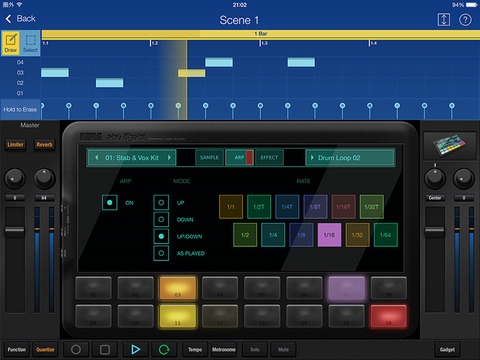Start recording with the circle record button

coord(76,349)
